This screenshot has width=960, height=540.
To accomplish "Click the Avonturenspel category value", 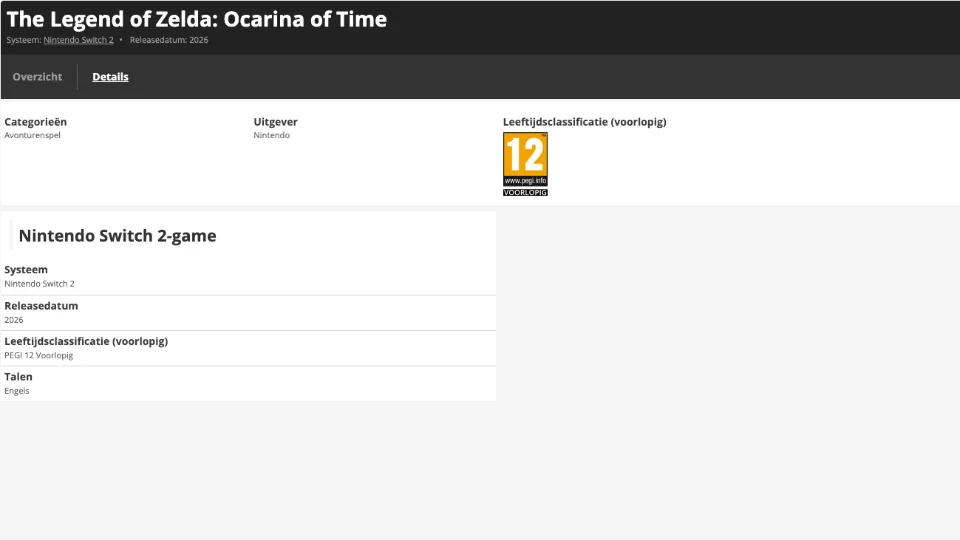I will (x=32, y=135).
